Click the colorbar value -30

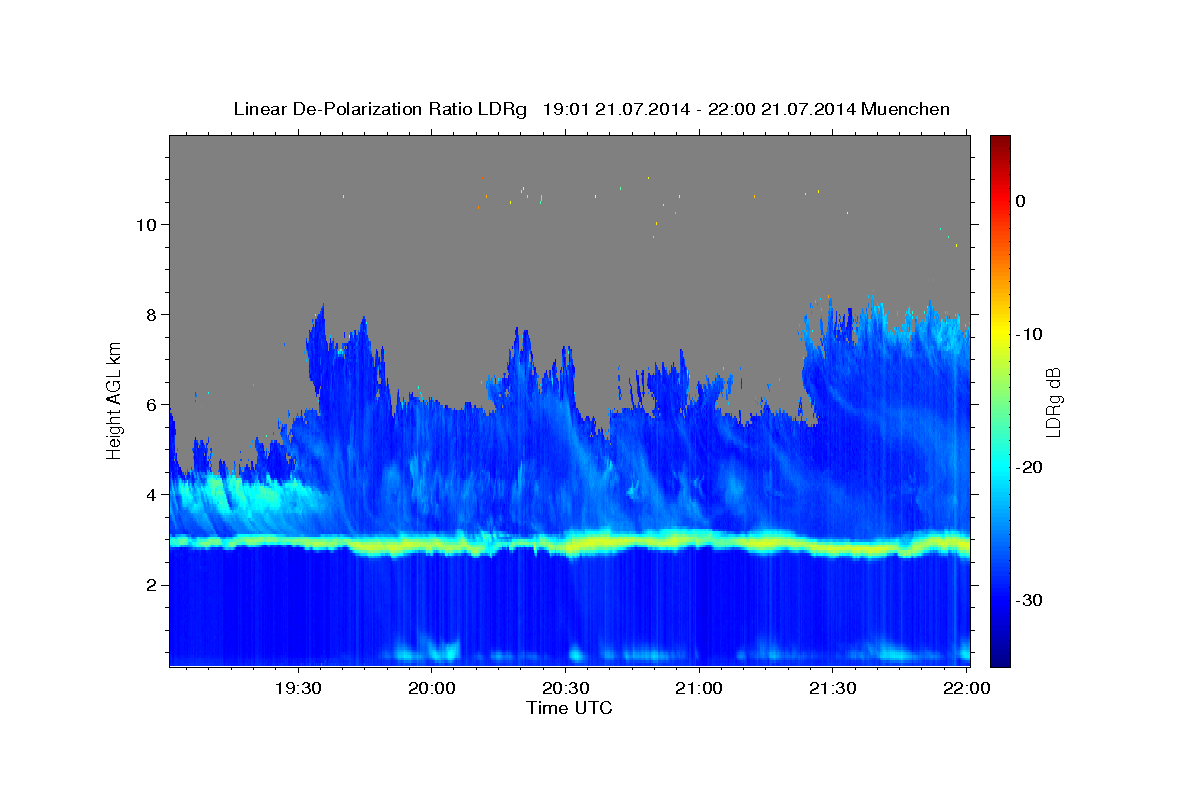click(1030, 600)
